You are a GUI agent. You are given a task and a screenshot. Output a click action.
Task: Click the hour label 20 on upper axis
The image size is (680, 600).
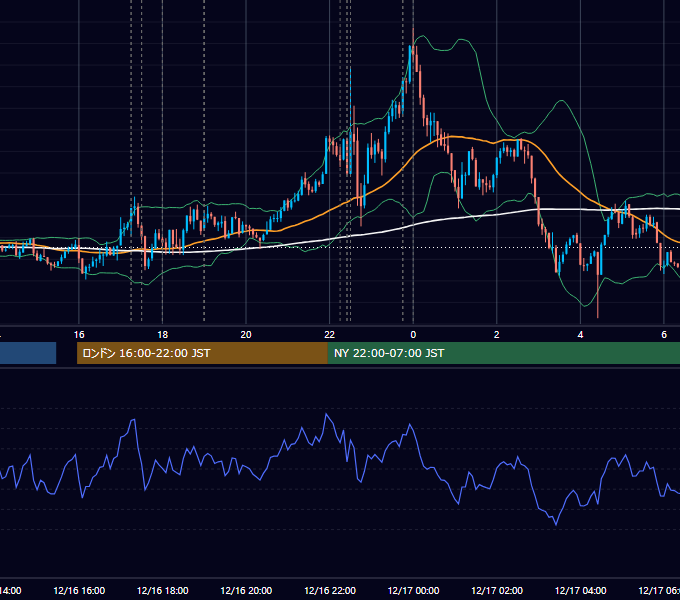246,335
